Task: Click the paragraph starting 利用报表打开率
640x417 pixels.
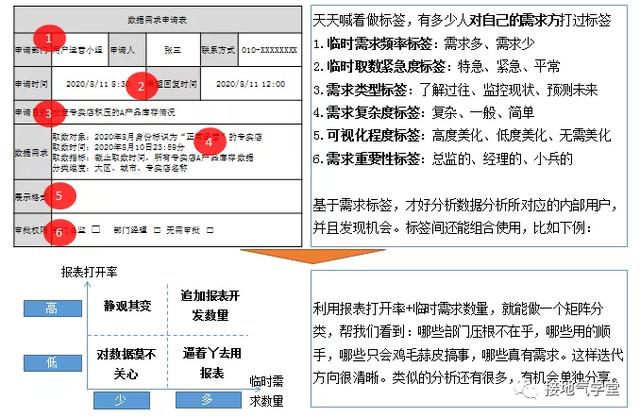Action: (x=468, y=343)
